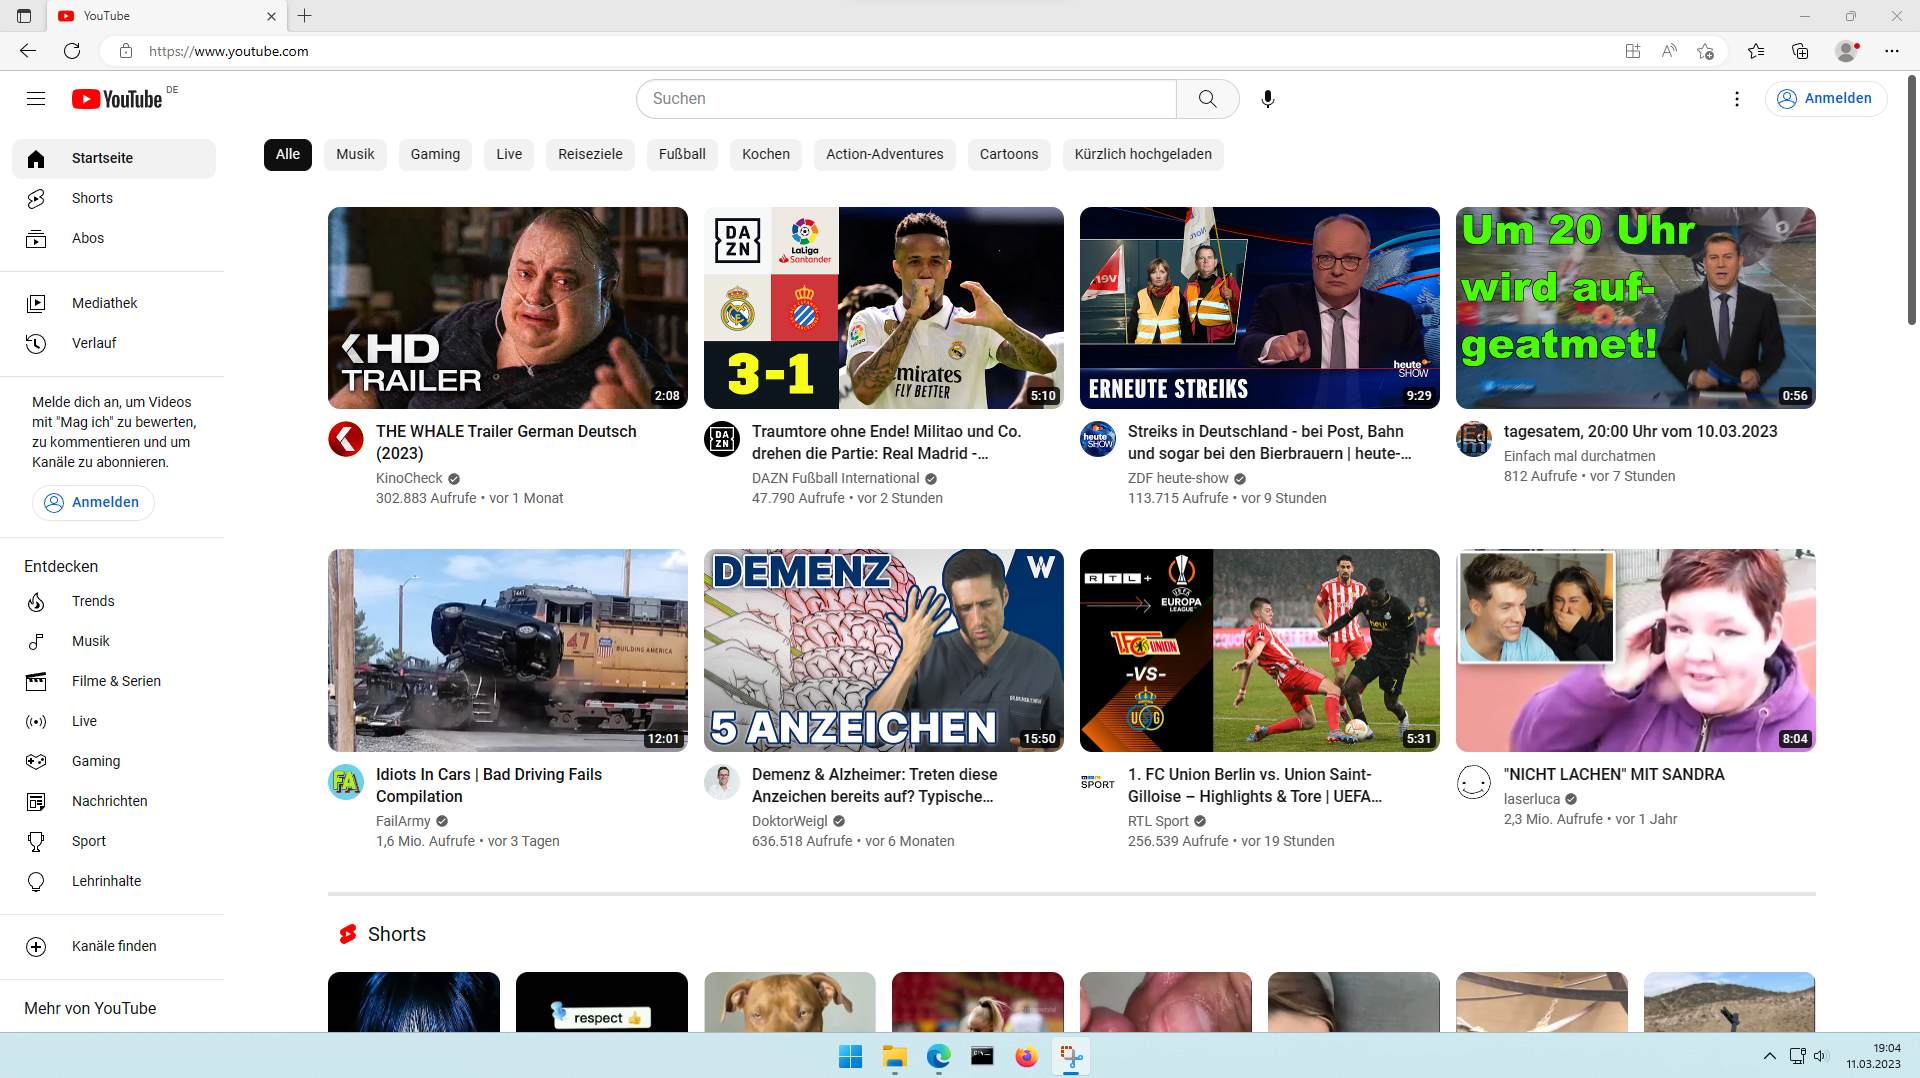The width and height of the screenshot is (1920, 1078).
Task: Open Kanäle finden in sidebar
Action: tap(114, 946)
